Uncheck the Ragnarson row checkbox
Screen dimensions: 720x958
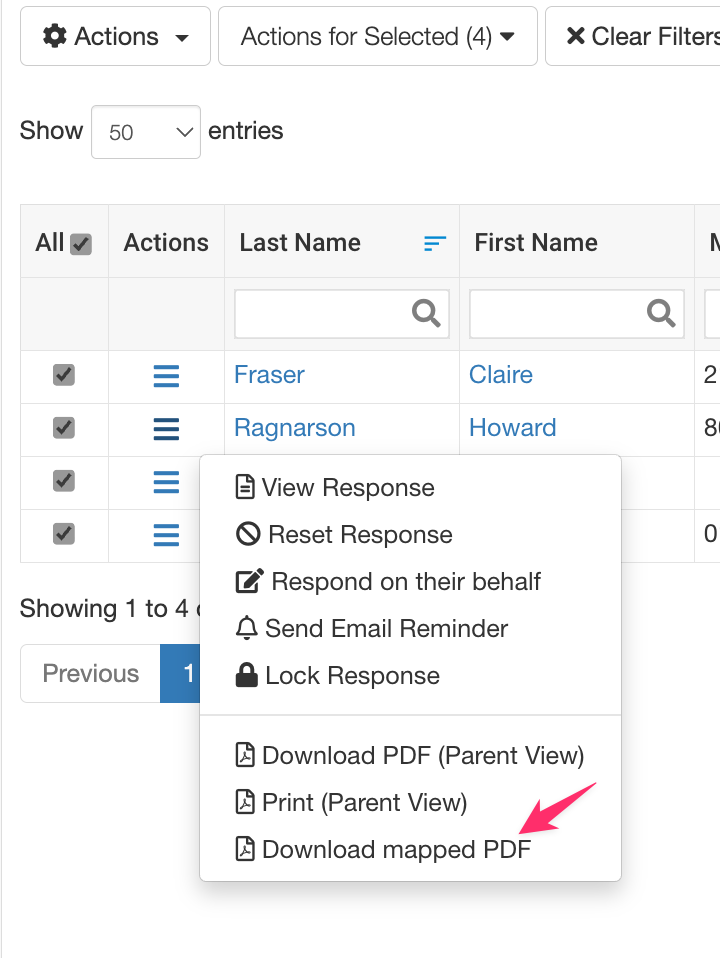coord(64,428)
